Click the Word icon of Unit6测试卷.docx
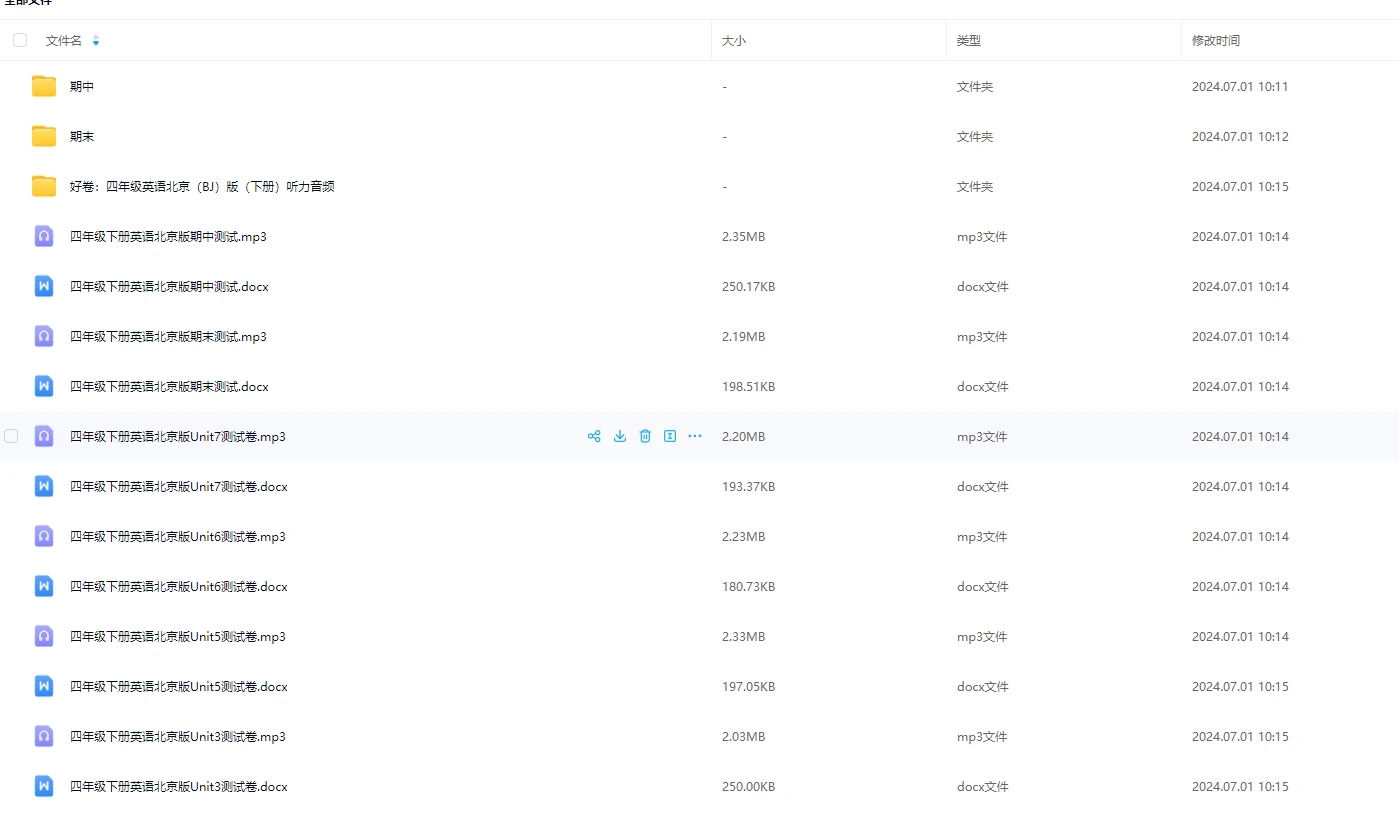 [x=44, y=586]
